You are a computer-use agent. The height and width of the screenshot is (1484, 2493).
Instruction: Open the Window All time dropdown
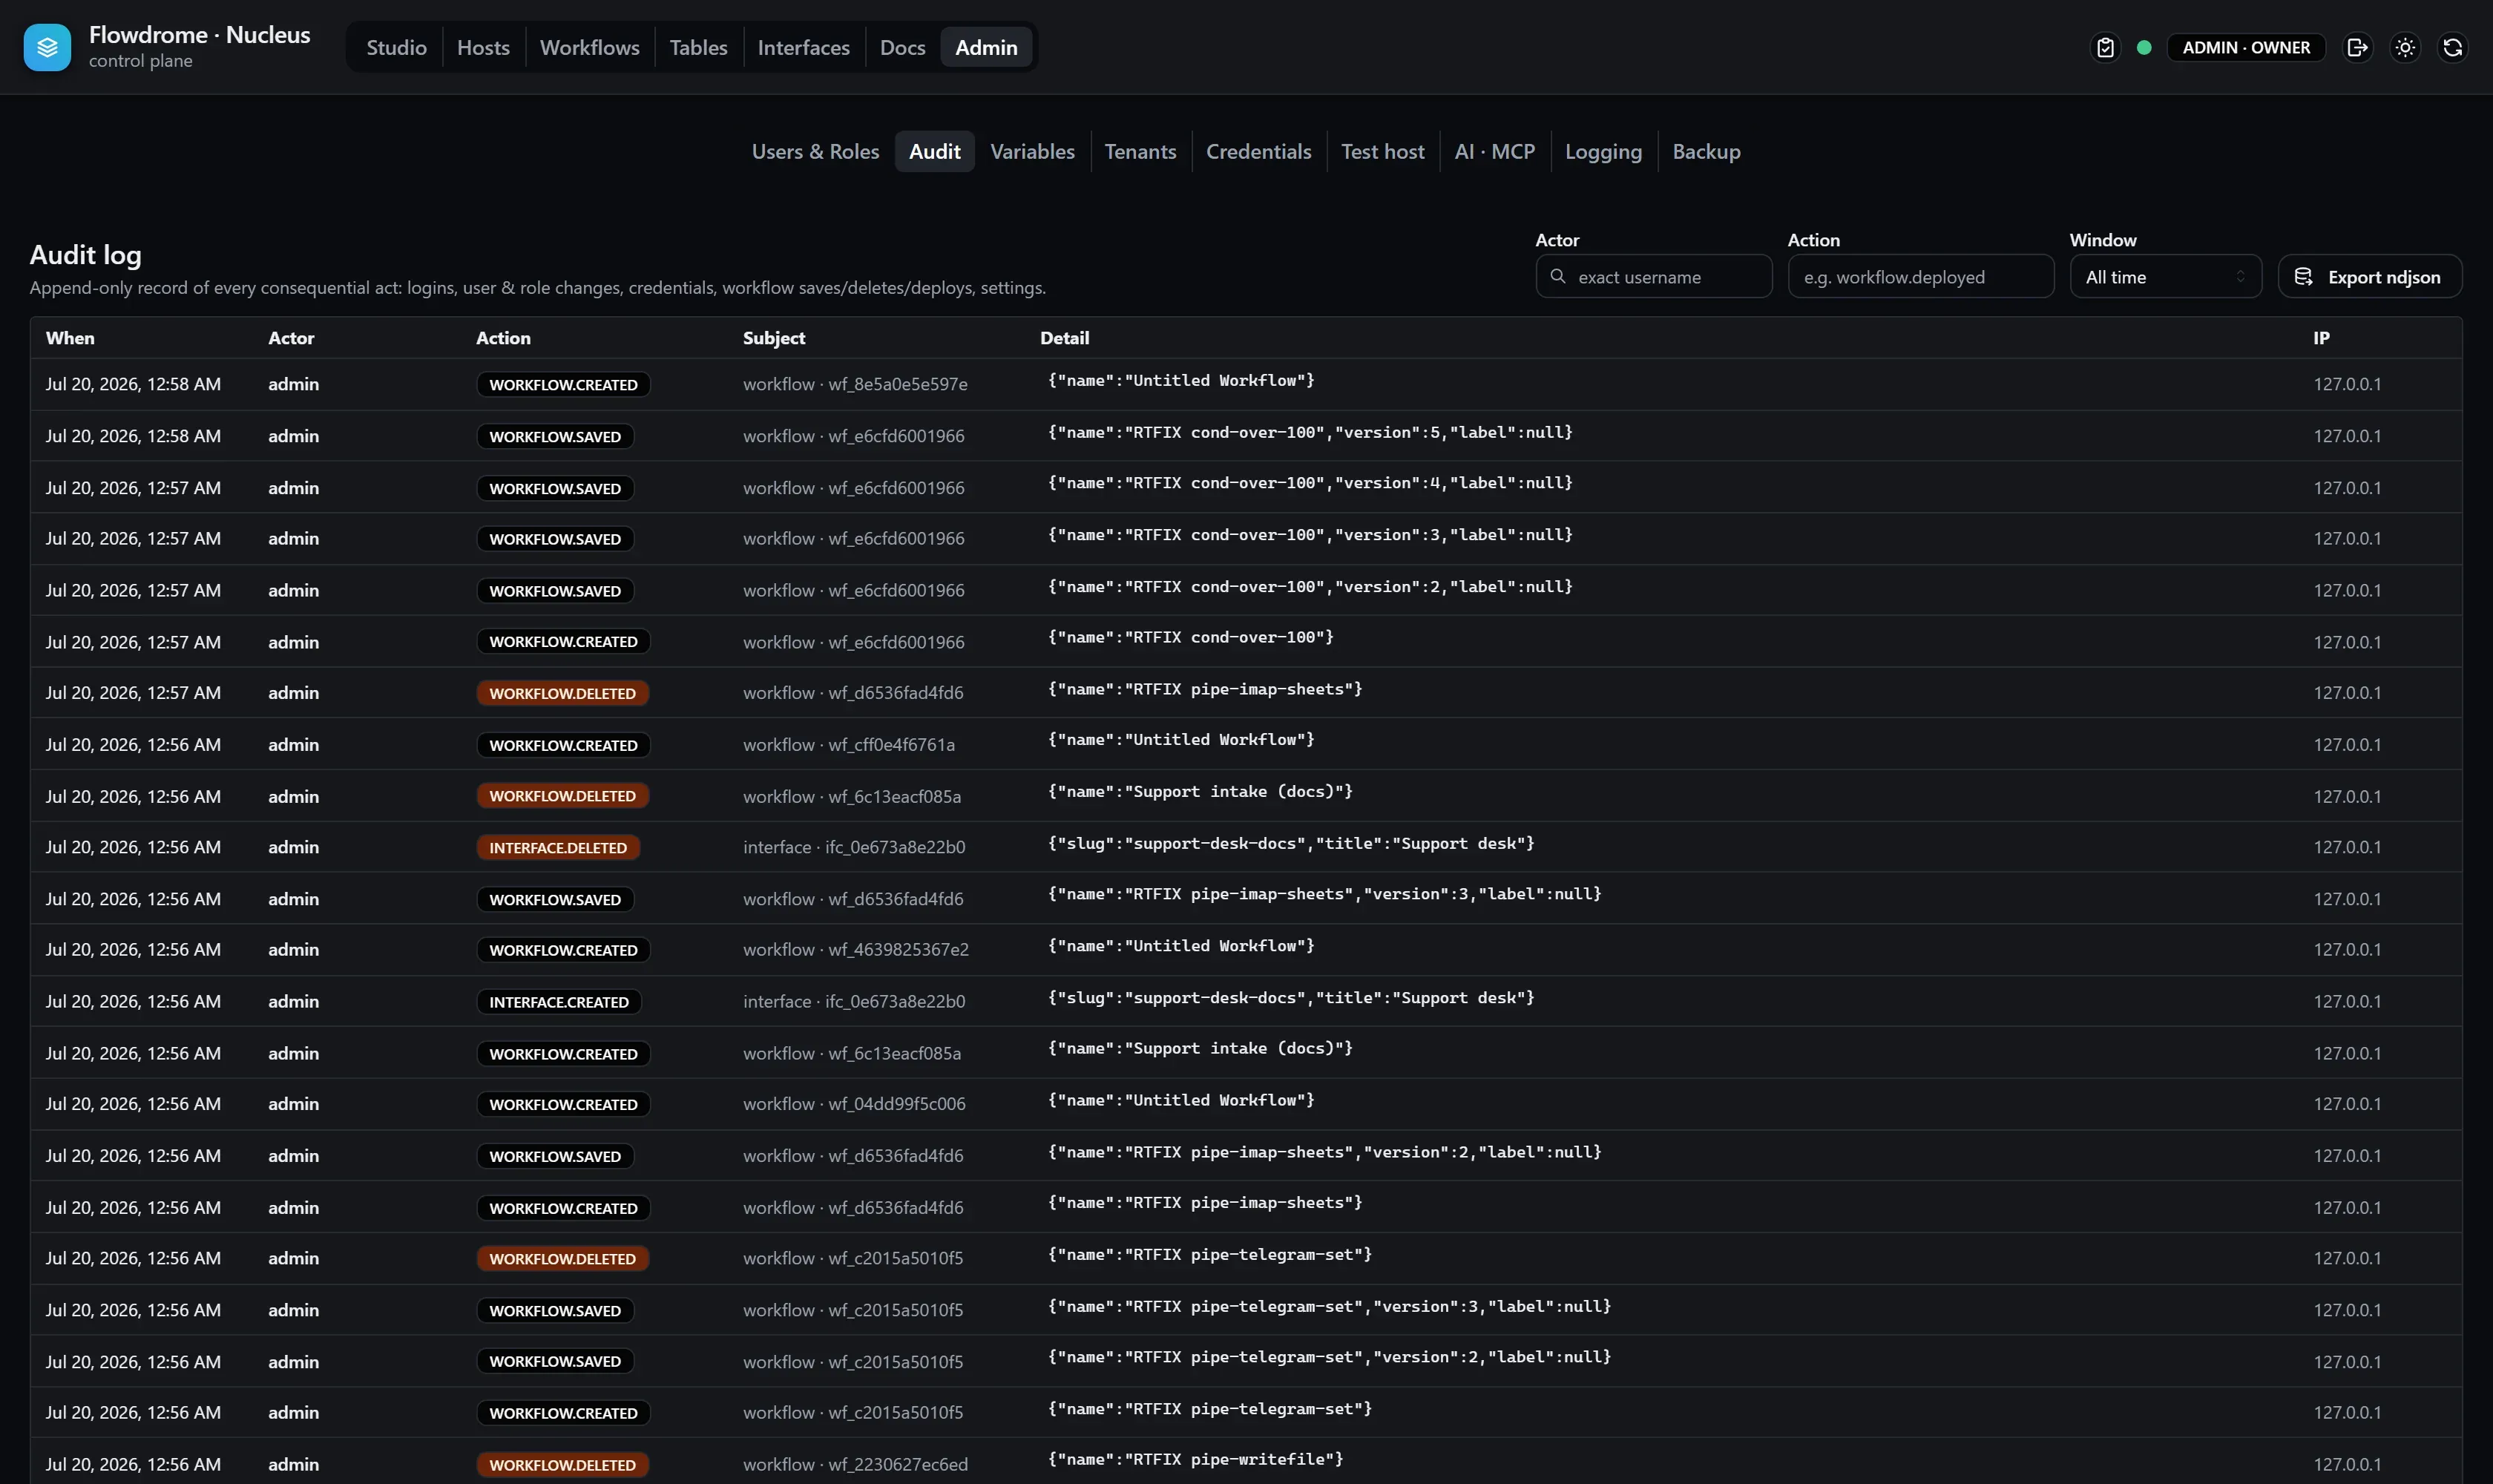2165,277
